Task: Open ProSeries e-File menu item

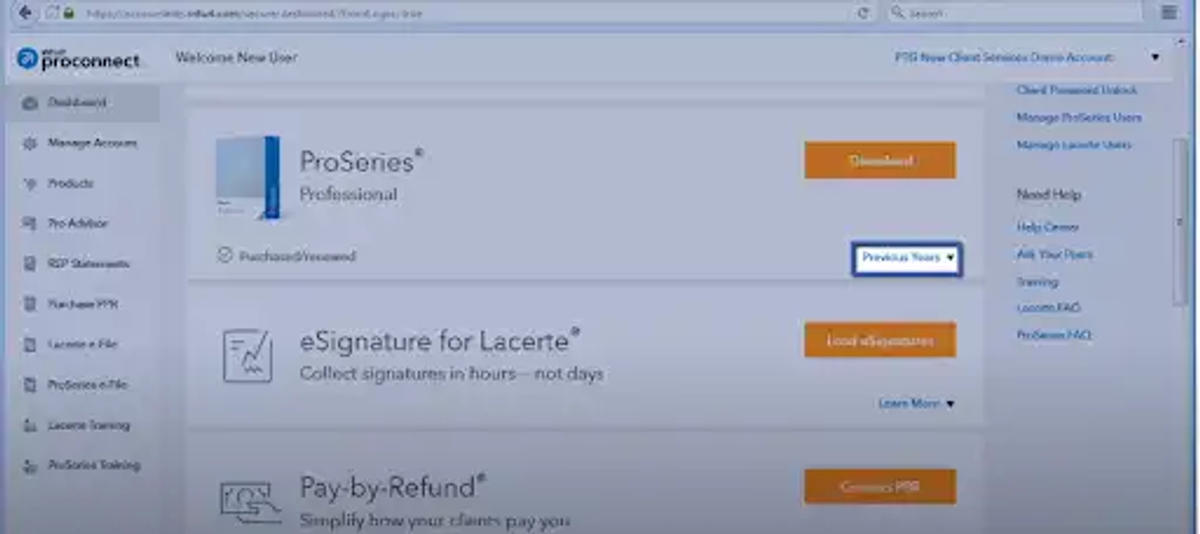Action: click(x=88, y=385)
